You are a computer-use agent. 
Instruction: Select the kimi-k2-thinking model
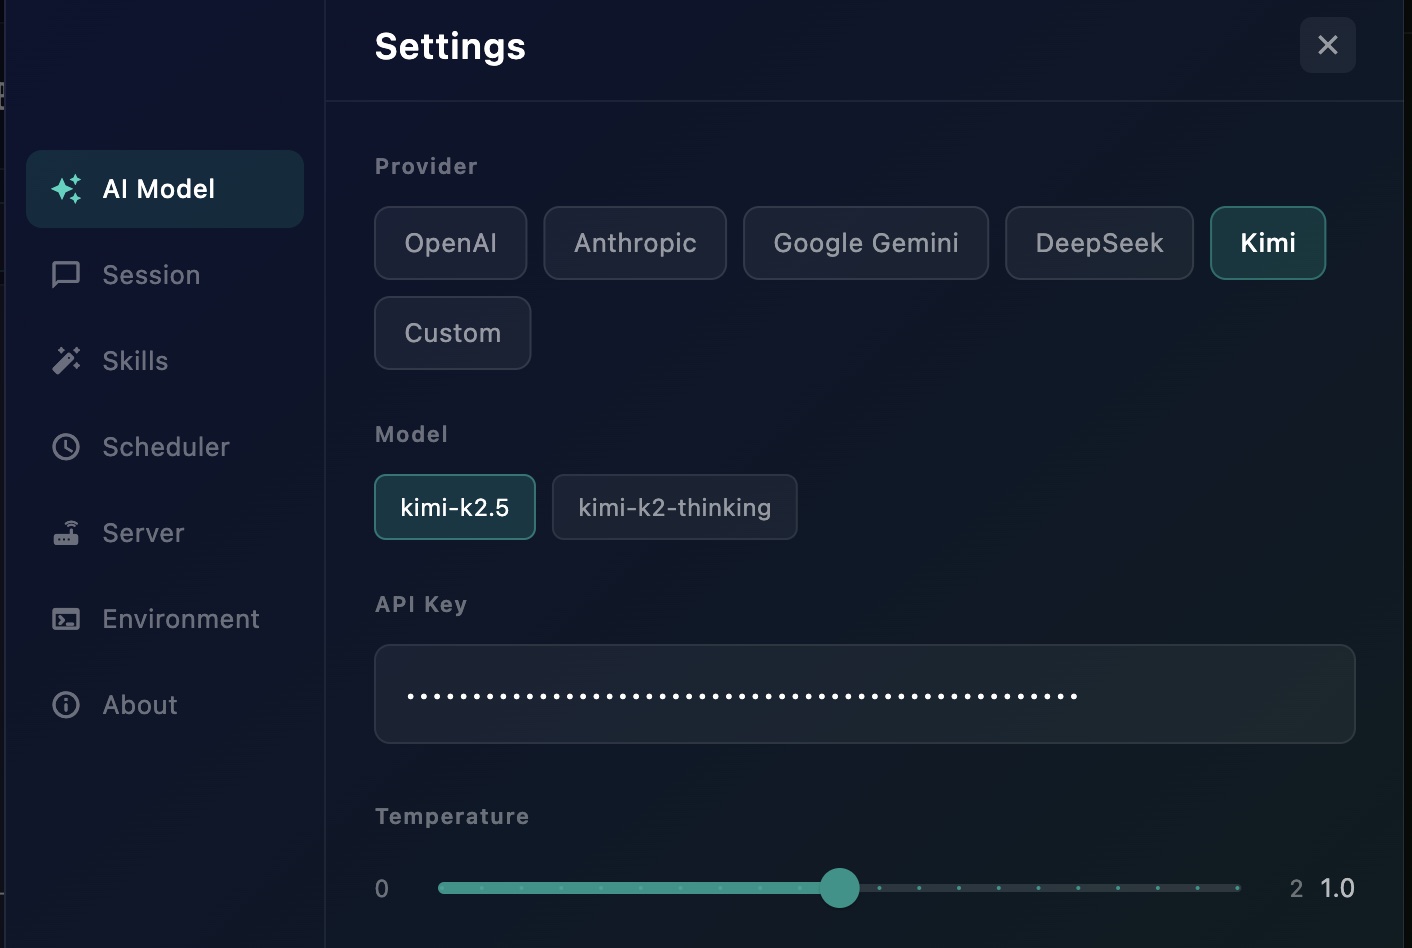pyautogui.click(x=674, y=507)
